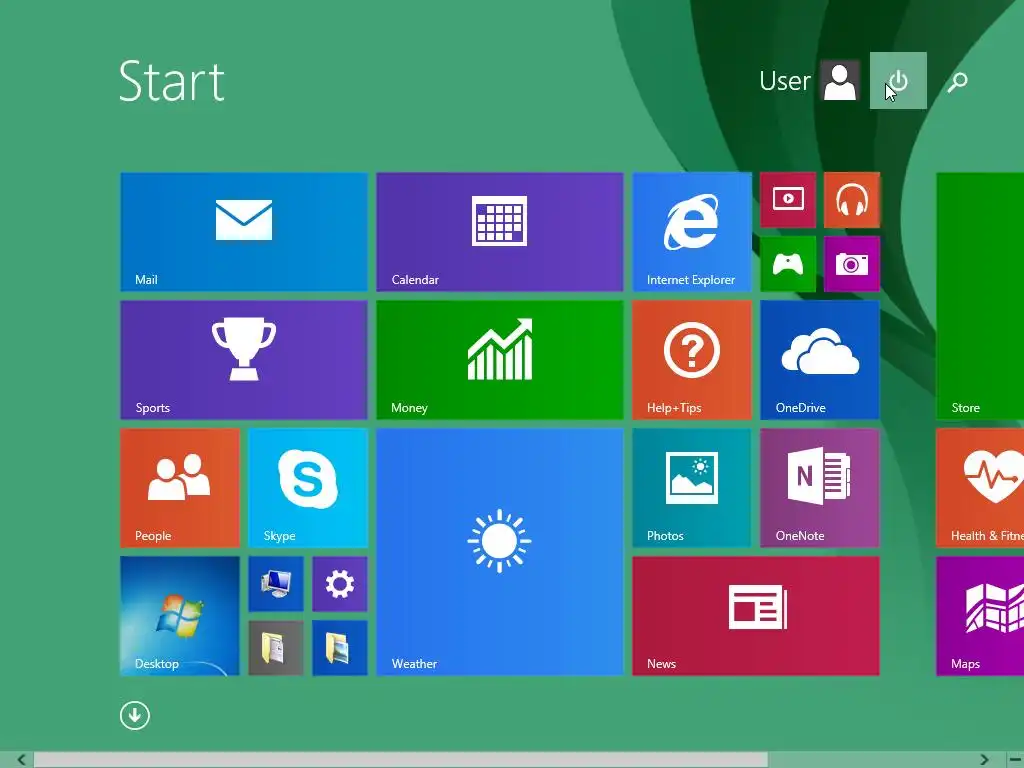Open the Camera tile
This screenshot has width=1024, height=768.
[852, 264]
